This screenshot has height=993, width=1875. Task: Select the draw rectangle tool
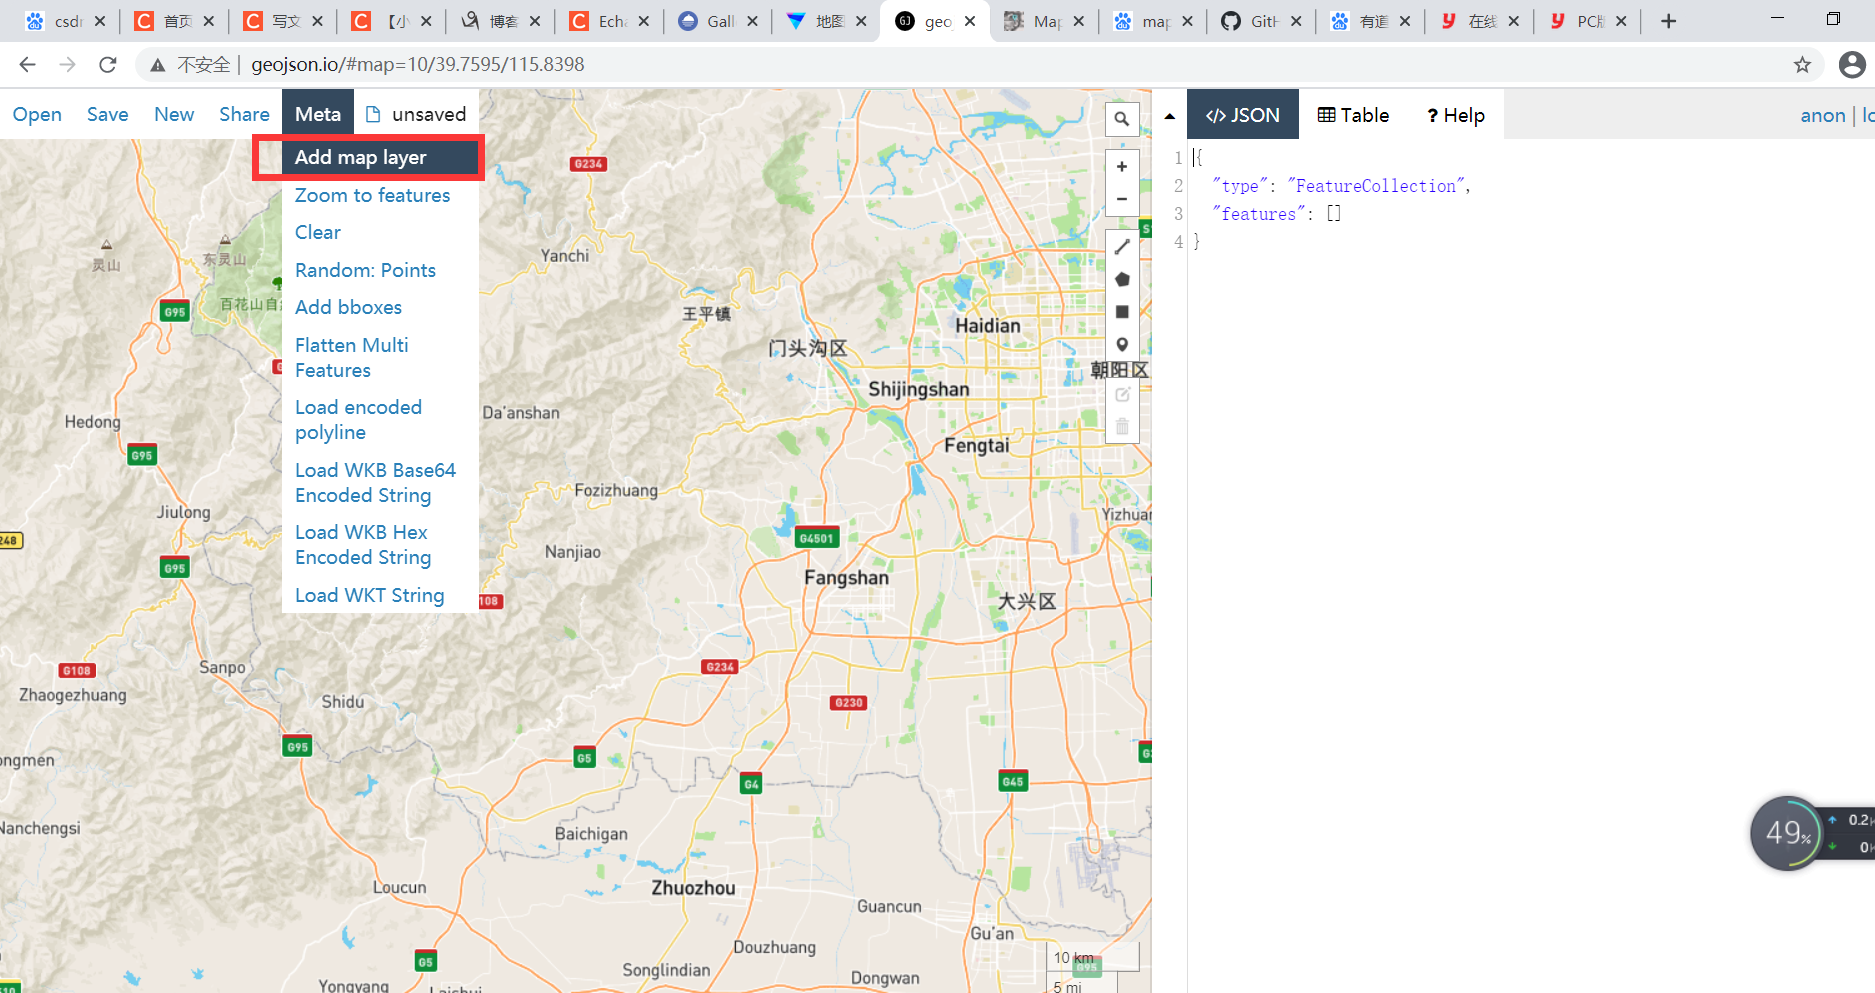click(1122, 312)
